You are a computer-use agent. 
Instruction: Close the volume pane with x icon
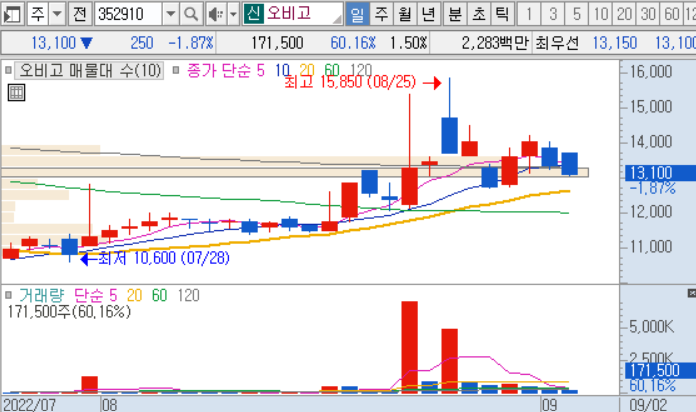[x=692, y=293]
